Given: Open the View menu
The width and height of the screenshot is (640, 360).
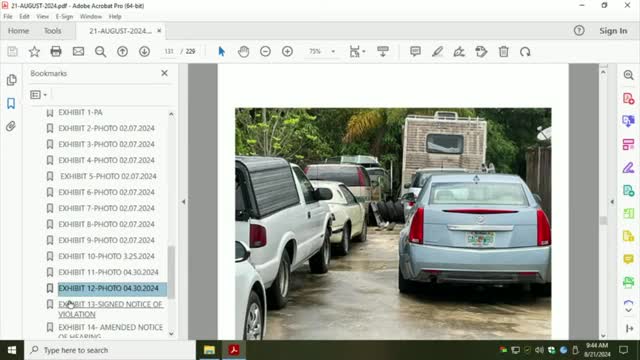Looking at the screenshot, I should pyautogui.click(x=42, y=16).
